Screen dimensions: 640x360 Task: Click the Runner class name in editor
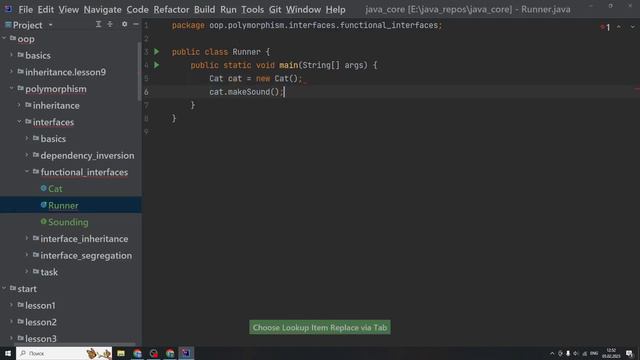click(246, 52)
